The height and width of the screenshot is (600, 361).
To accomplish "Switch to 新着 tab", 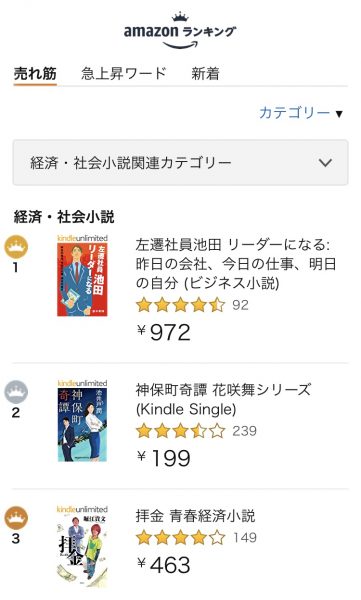I will (x=206, y=73).
